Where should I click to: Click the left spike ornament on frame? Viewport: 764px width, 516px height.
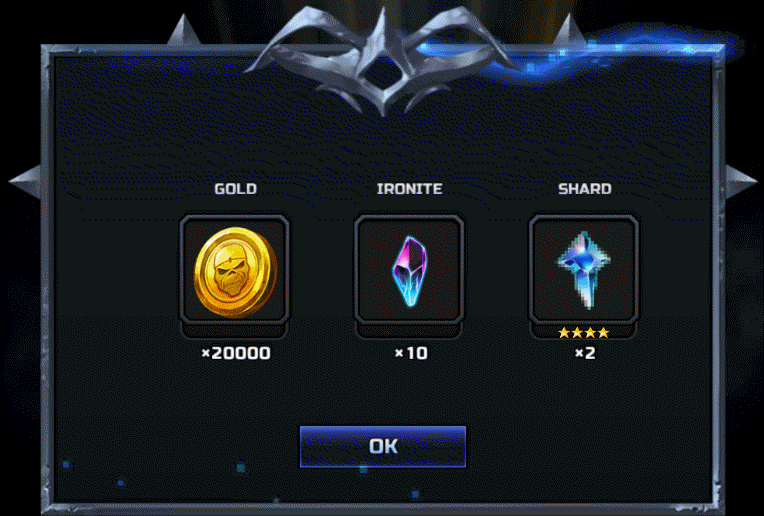click(x=25, y=182)
